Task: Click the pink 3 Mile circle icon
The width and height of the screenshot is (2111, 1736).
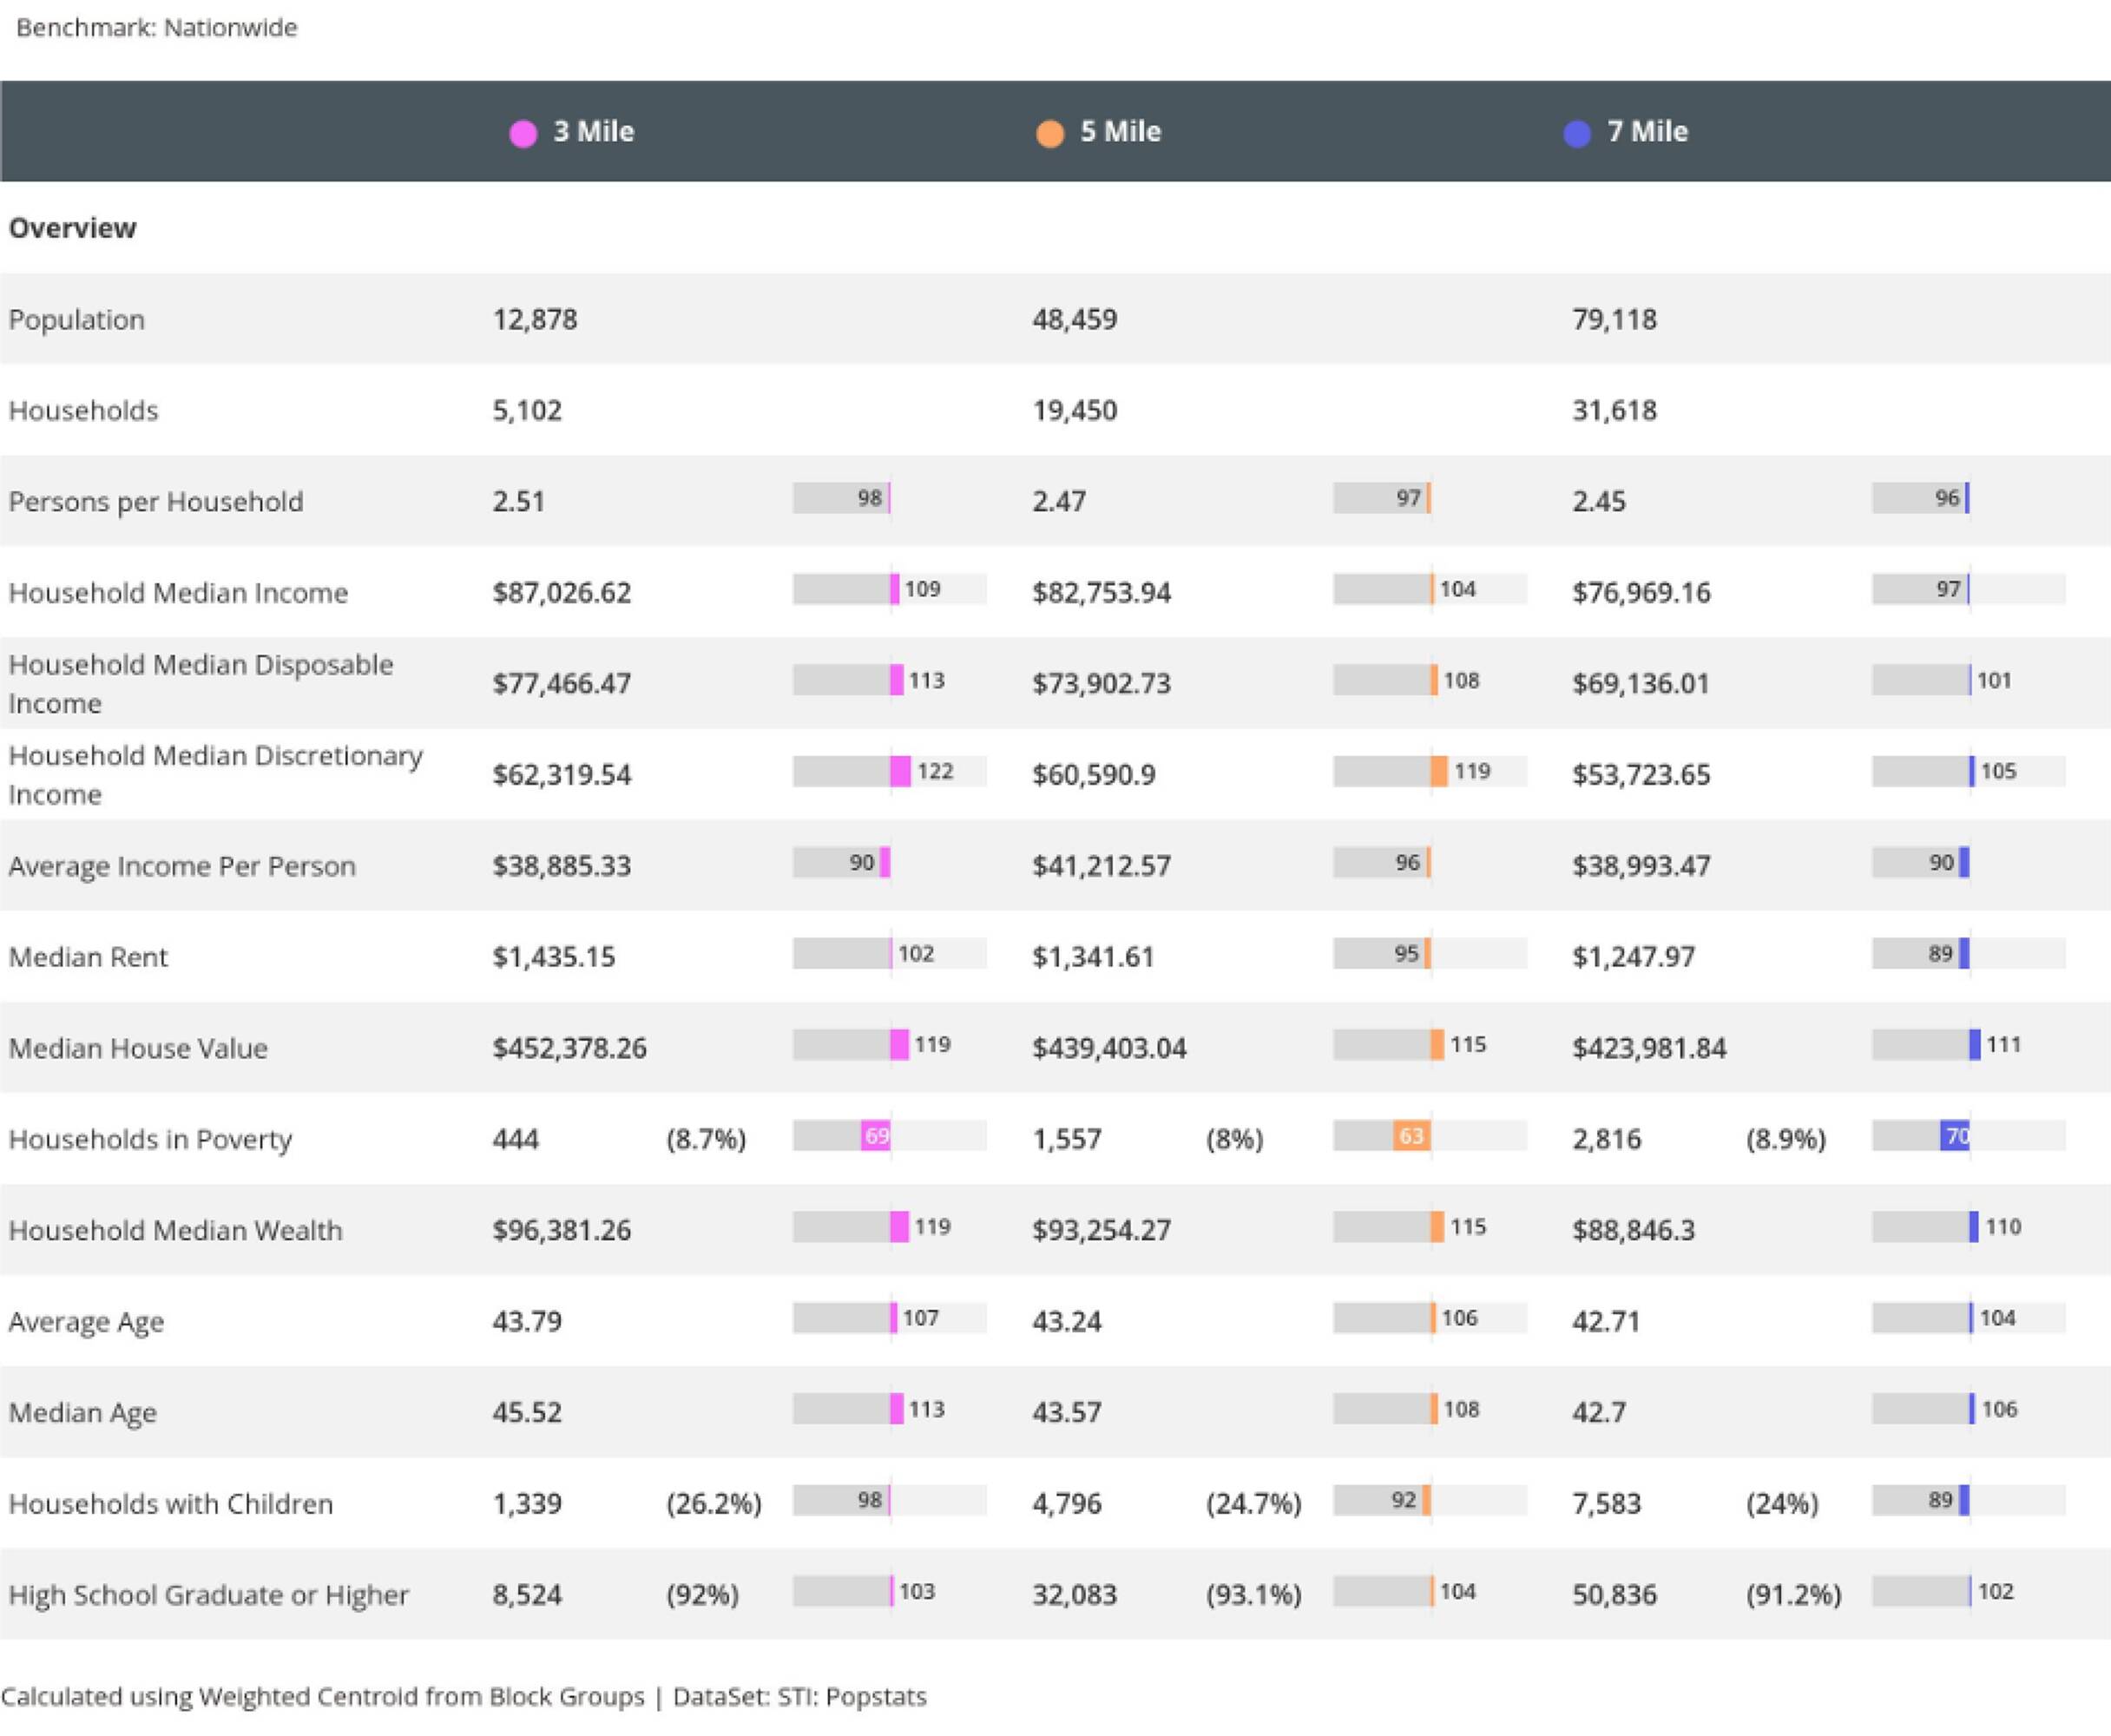Action: pyautogui.click(x=523, y=133)
